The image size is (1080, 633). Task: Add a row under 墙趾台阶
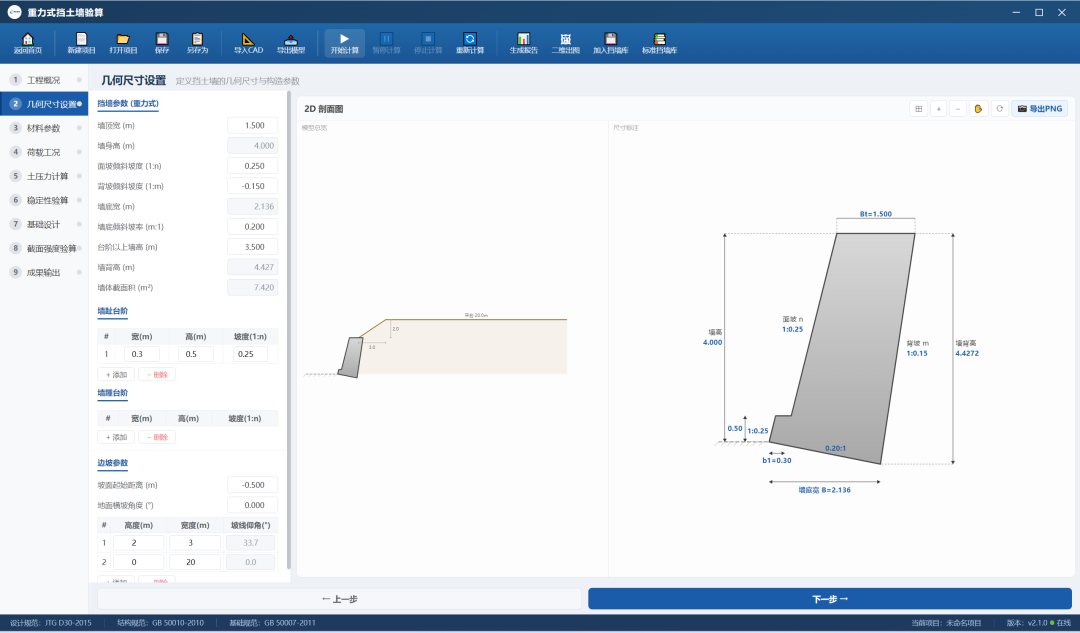coord(116,375)
